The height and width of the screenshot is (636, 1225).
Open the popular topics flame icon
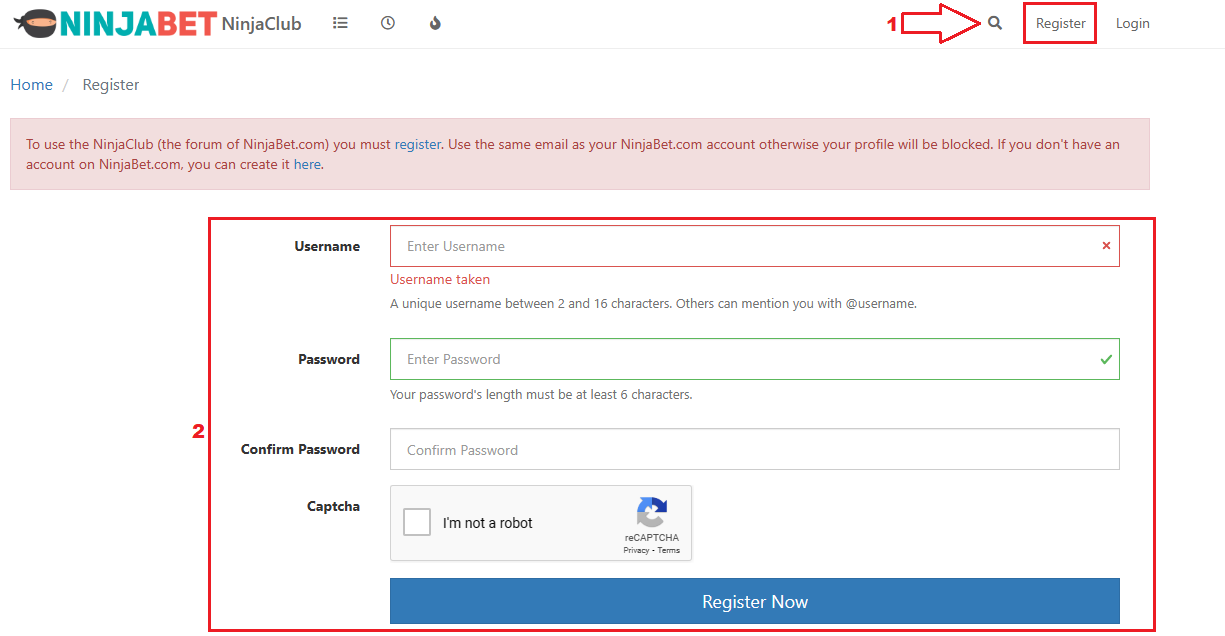point(435,23)
